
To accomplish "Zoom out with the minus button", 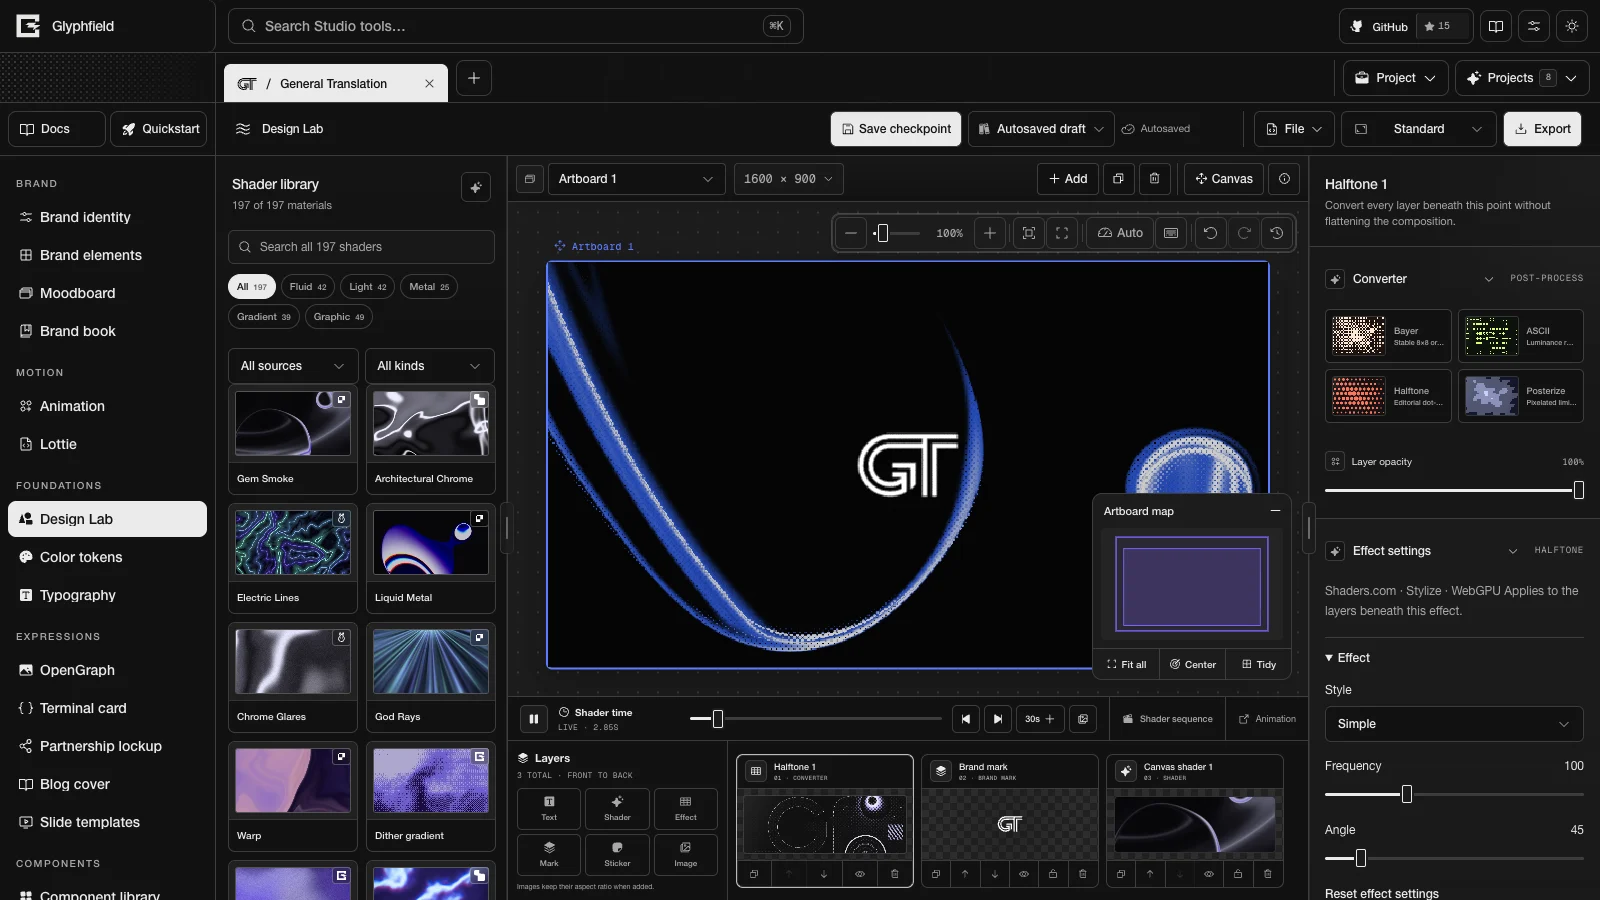I will pos(851,233).
